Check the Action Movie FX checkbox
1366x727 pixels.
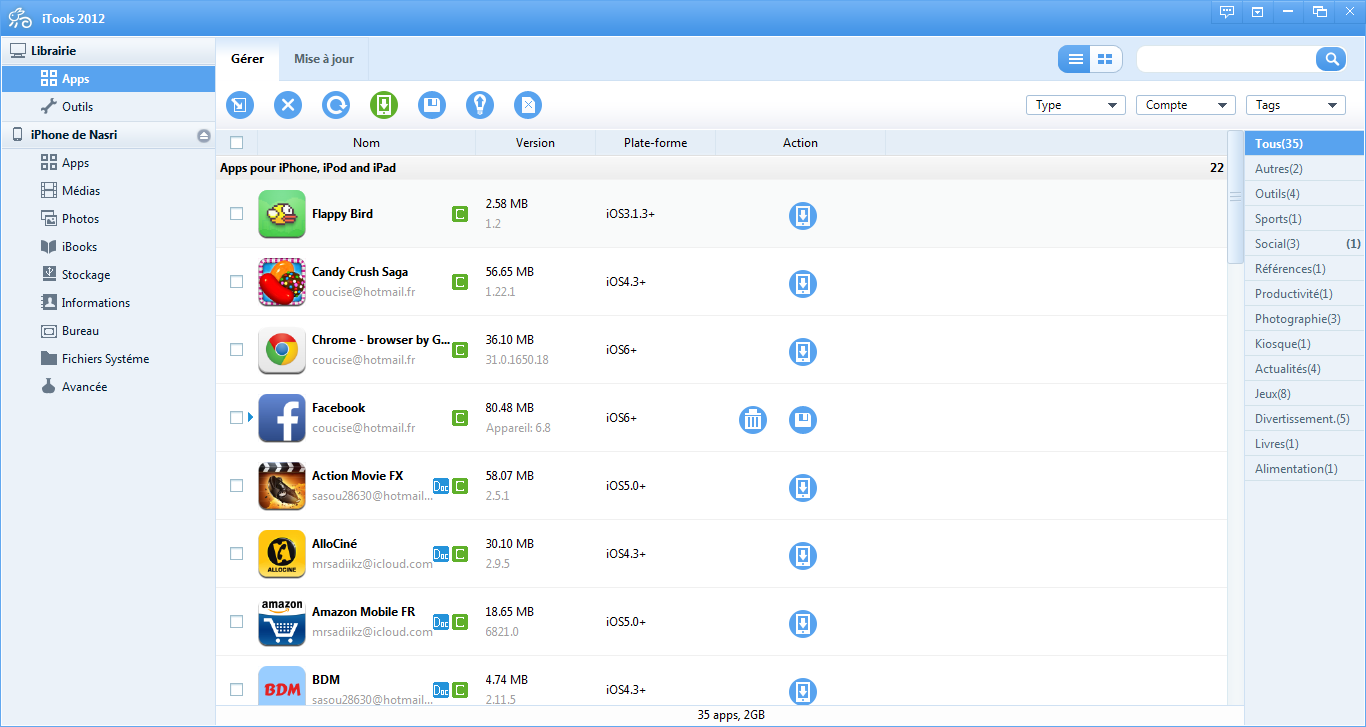(x=237, y=486)
